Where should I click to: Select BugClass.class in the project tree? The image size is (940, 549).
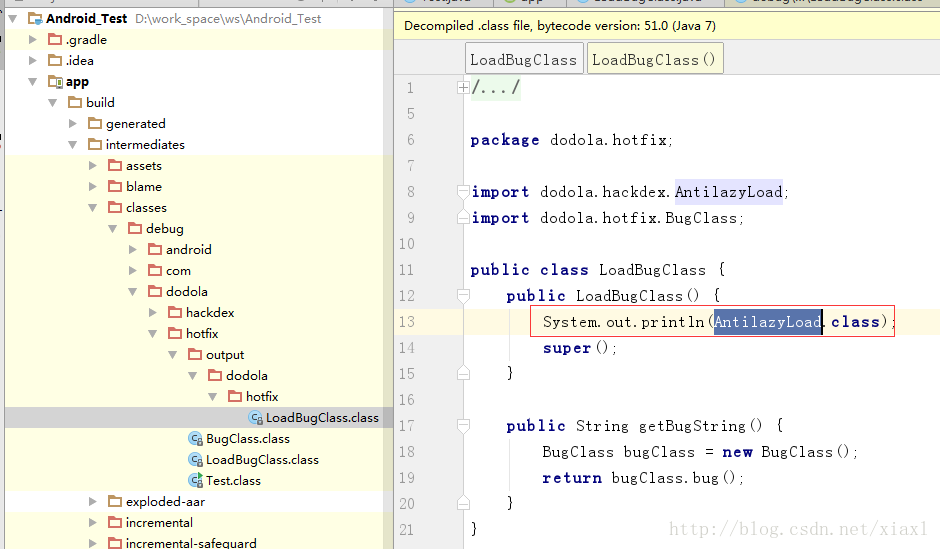(248, 439)
